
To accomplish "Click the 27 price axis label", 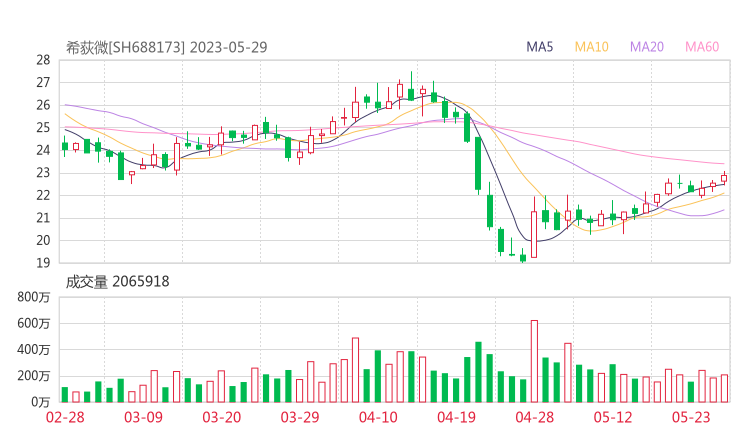I will coord(43,83).
